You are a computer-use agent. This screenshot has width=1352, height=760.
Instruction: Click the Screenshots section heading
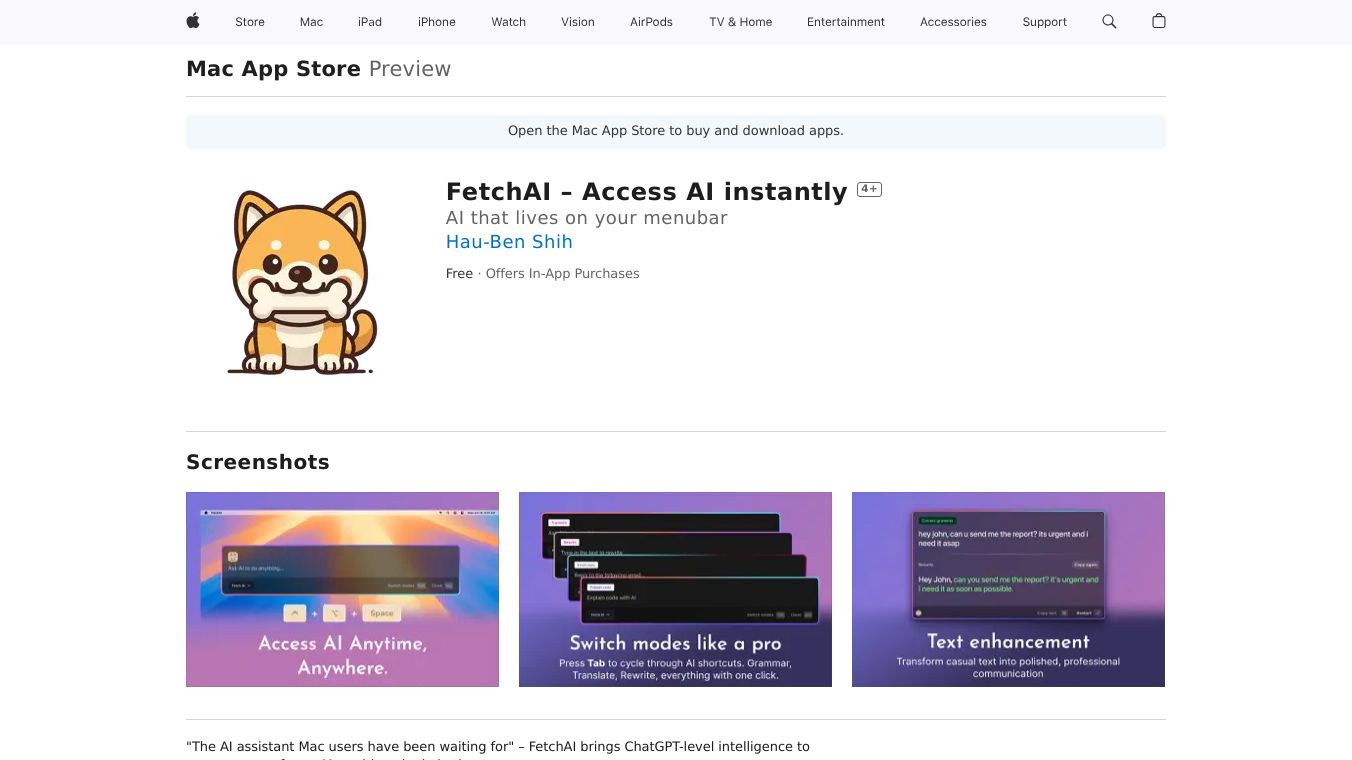point(258,462)
